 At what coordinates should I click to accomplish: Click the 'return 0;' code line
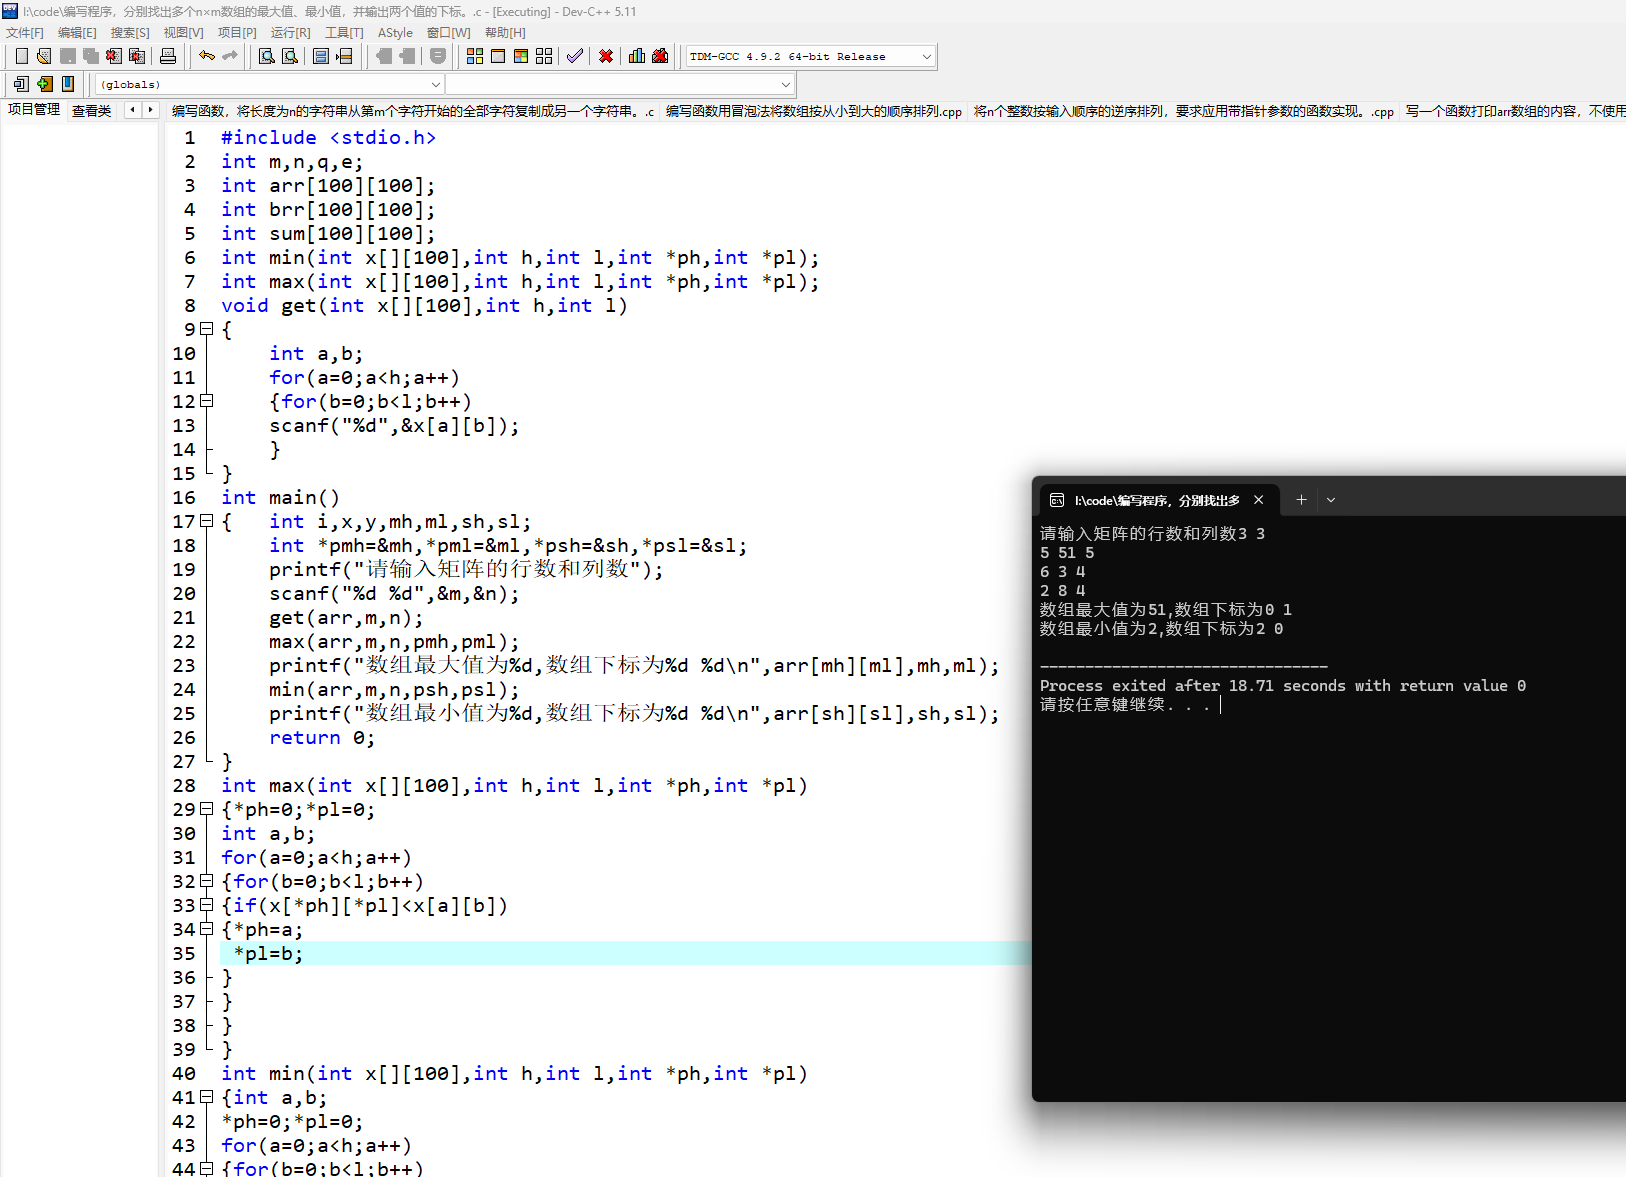click(322, 737)
